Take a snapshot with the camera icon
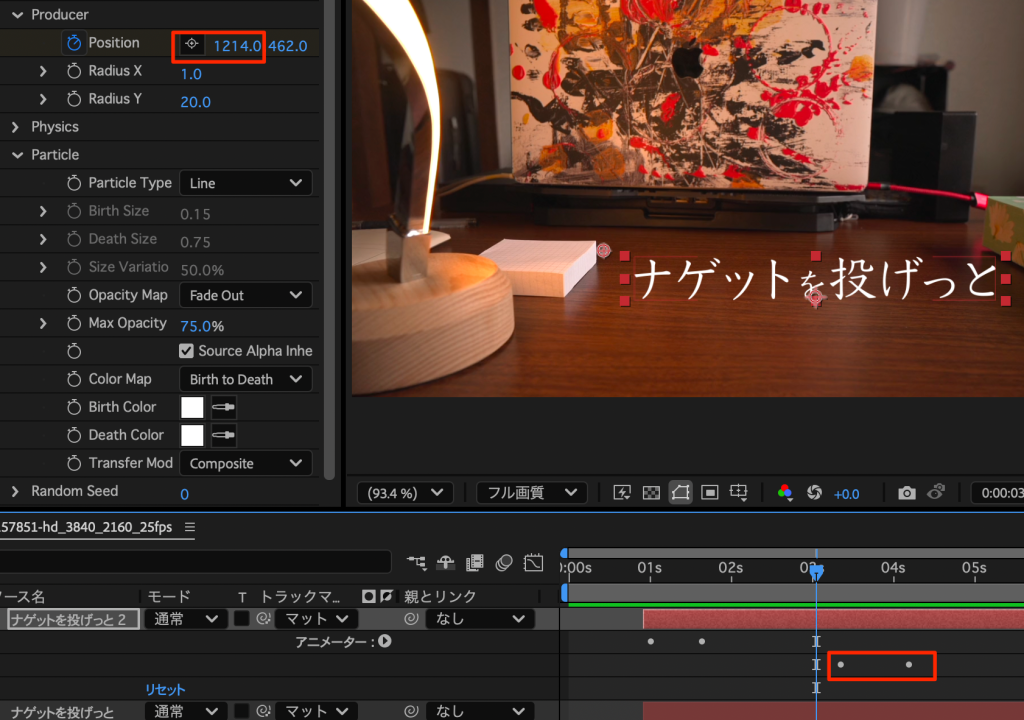 pos(906,493)
